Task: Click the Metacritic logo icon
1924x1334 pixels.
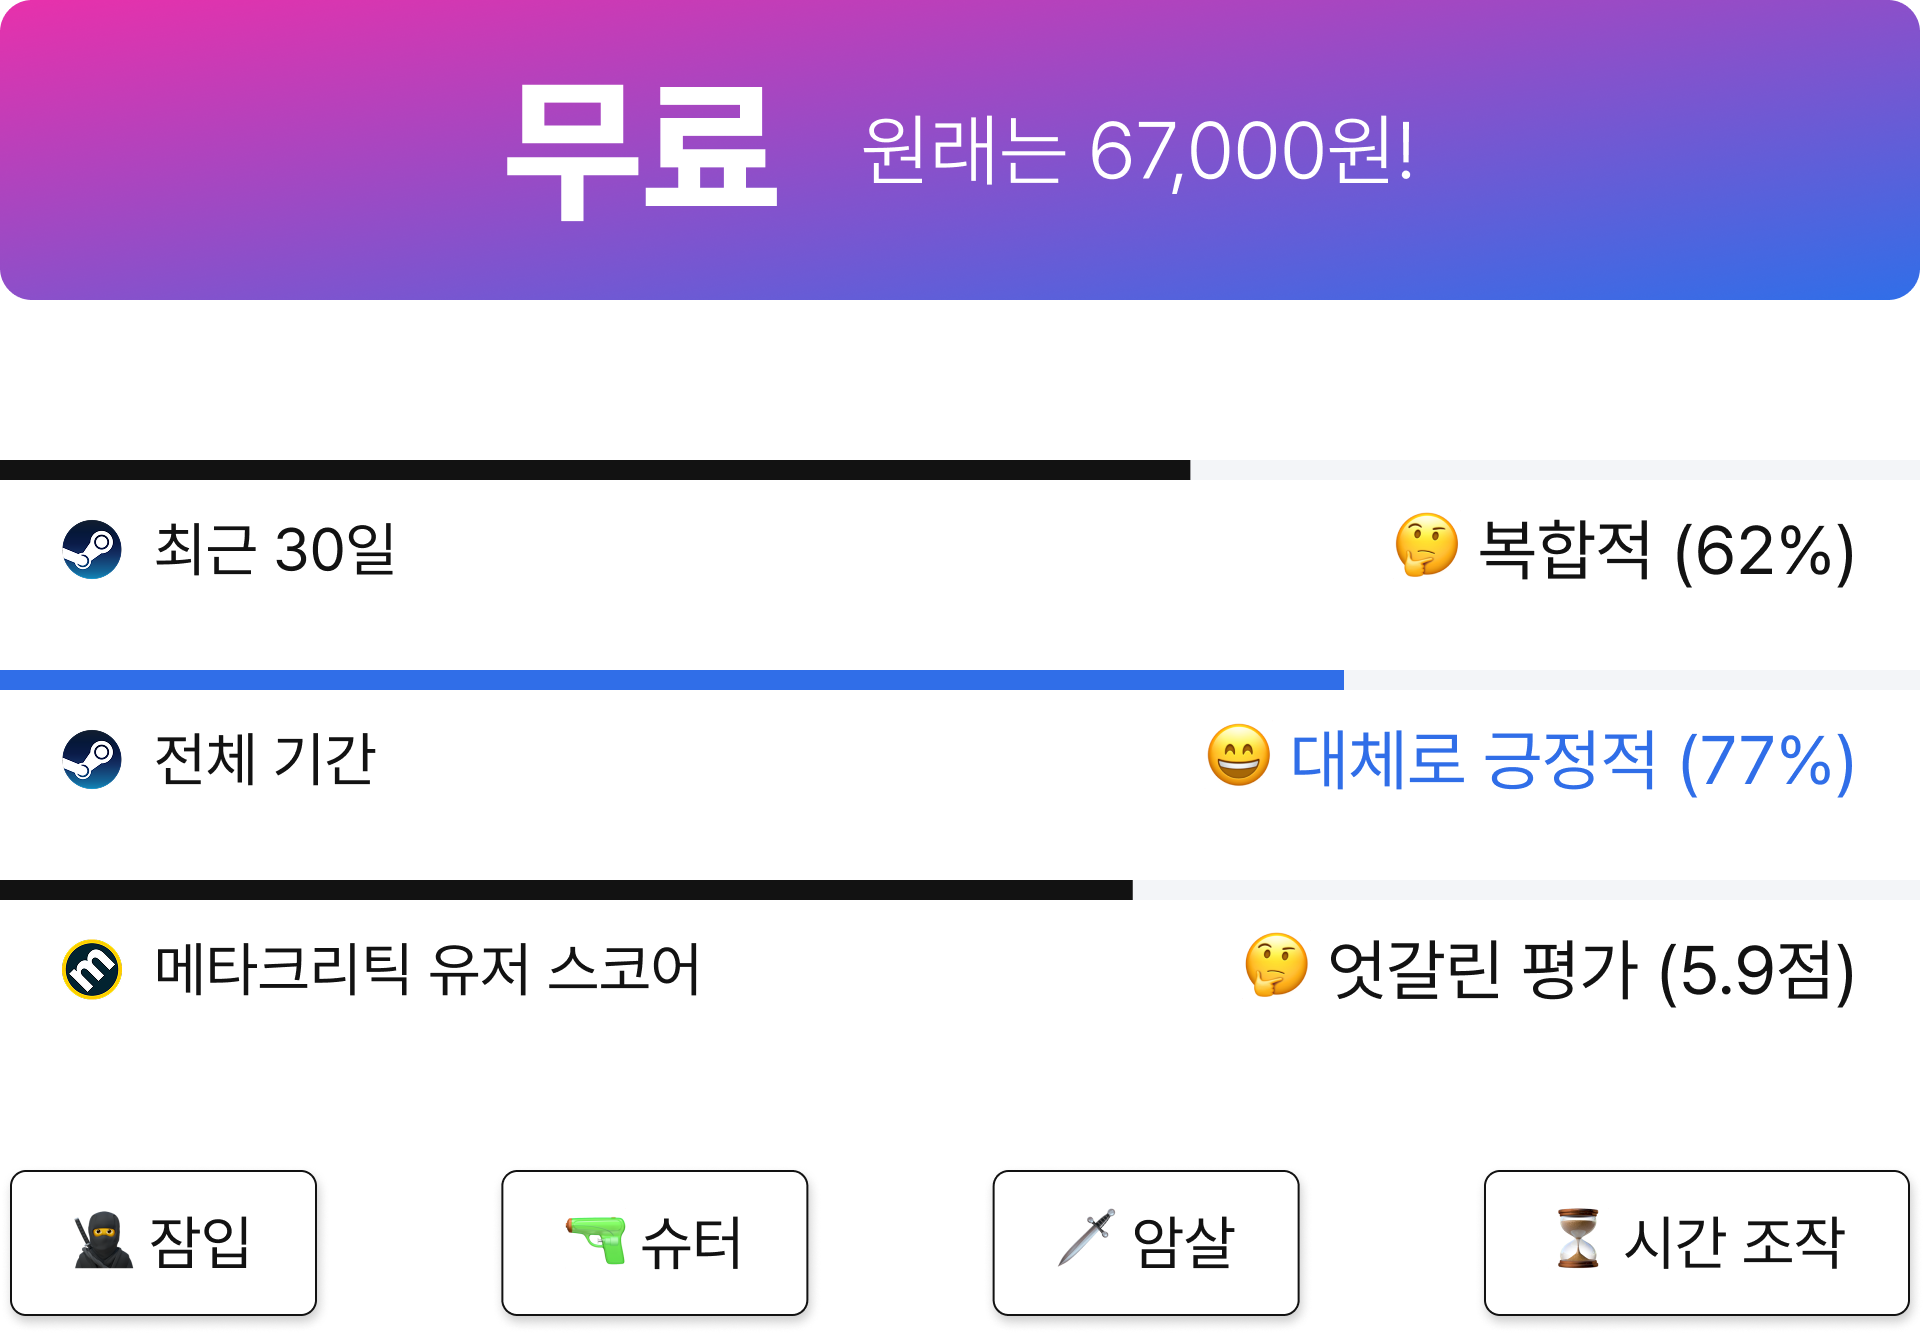Action: click(x=92, y=969)
